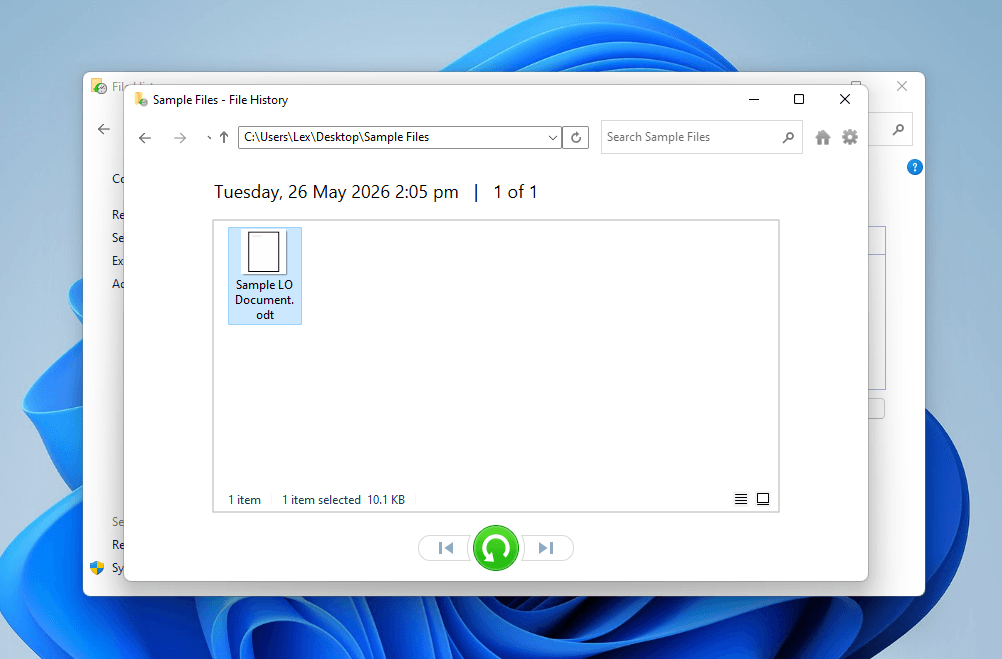The height and width of the screenshot is (659, 1002).
Task: Open help in background File History window
Action: click(x=914, y=167)
